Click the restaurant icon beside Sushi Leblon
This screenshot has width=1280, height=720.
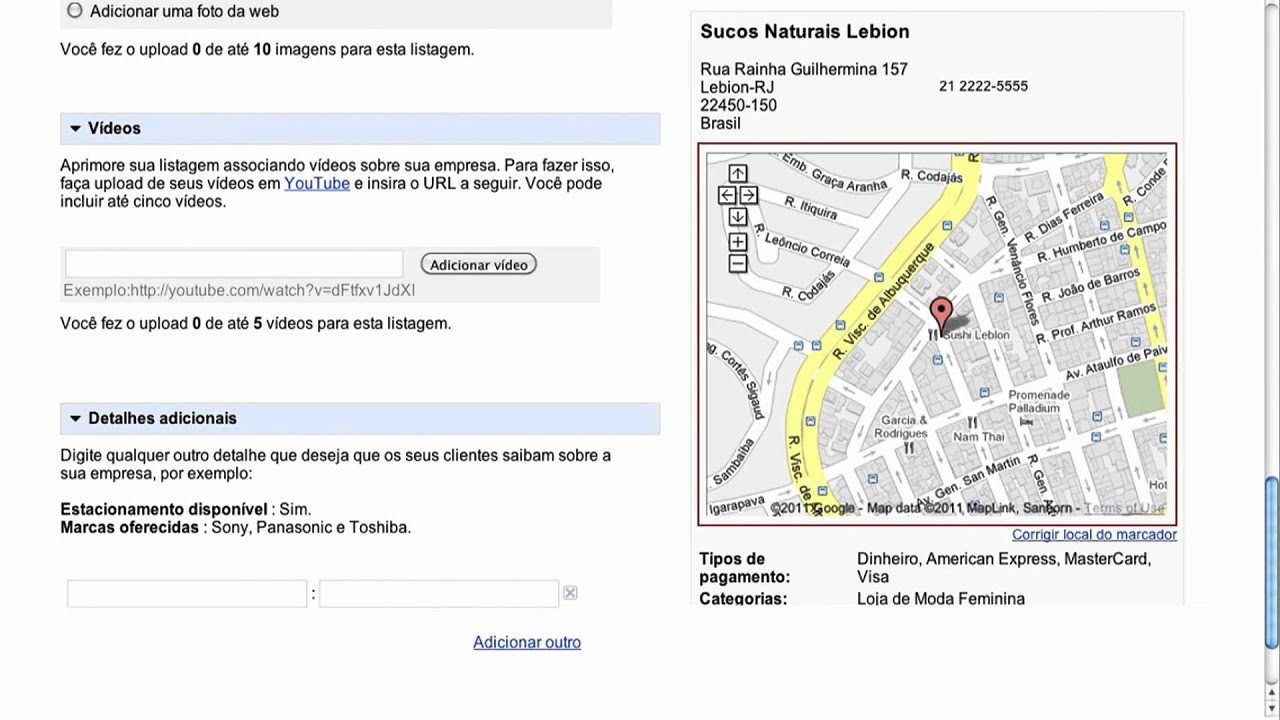pos(934,335)
